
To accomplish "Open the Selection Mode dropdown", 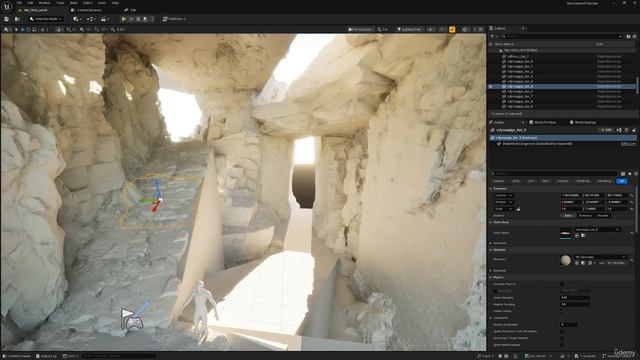I will 46,19.
